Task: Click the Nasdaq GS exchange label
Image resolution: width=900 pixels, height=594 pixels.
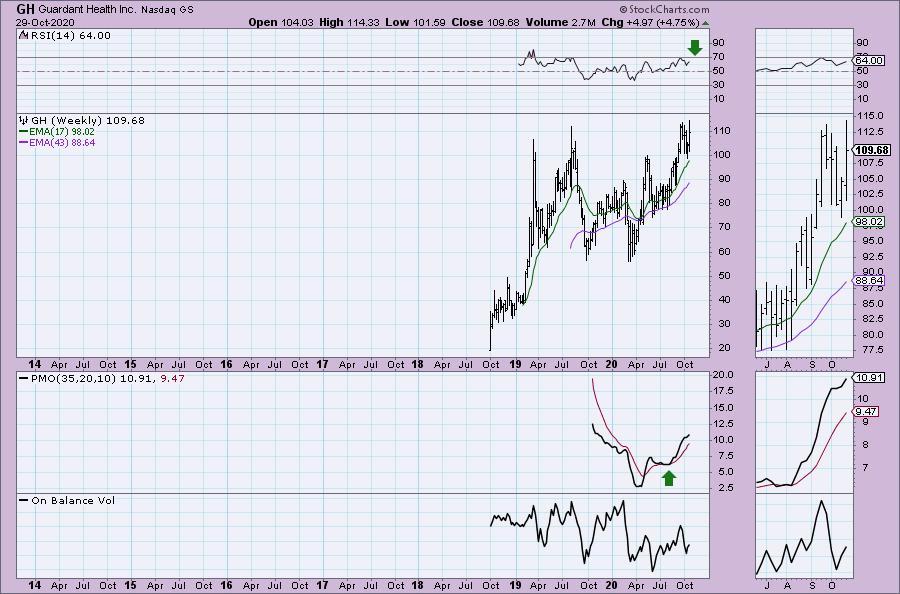Action: point(167,10)
